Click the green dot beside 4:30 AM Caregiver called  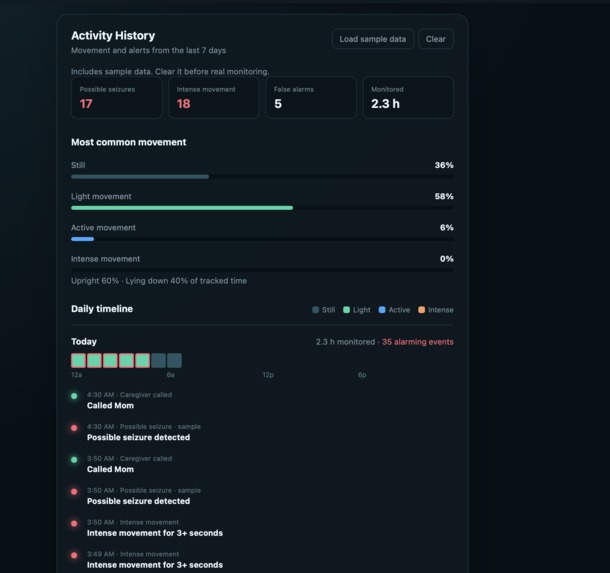74,396
